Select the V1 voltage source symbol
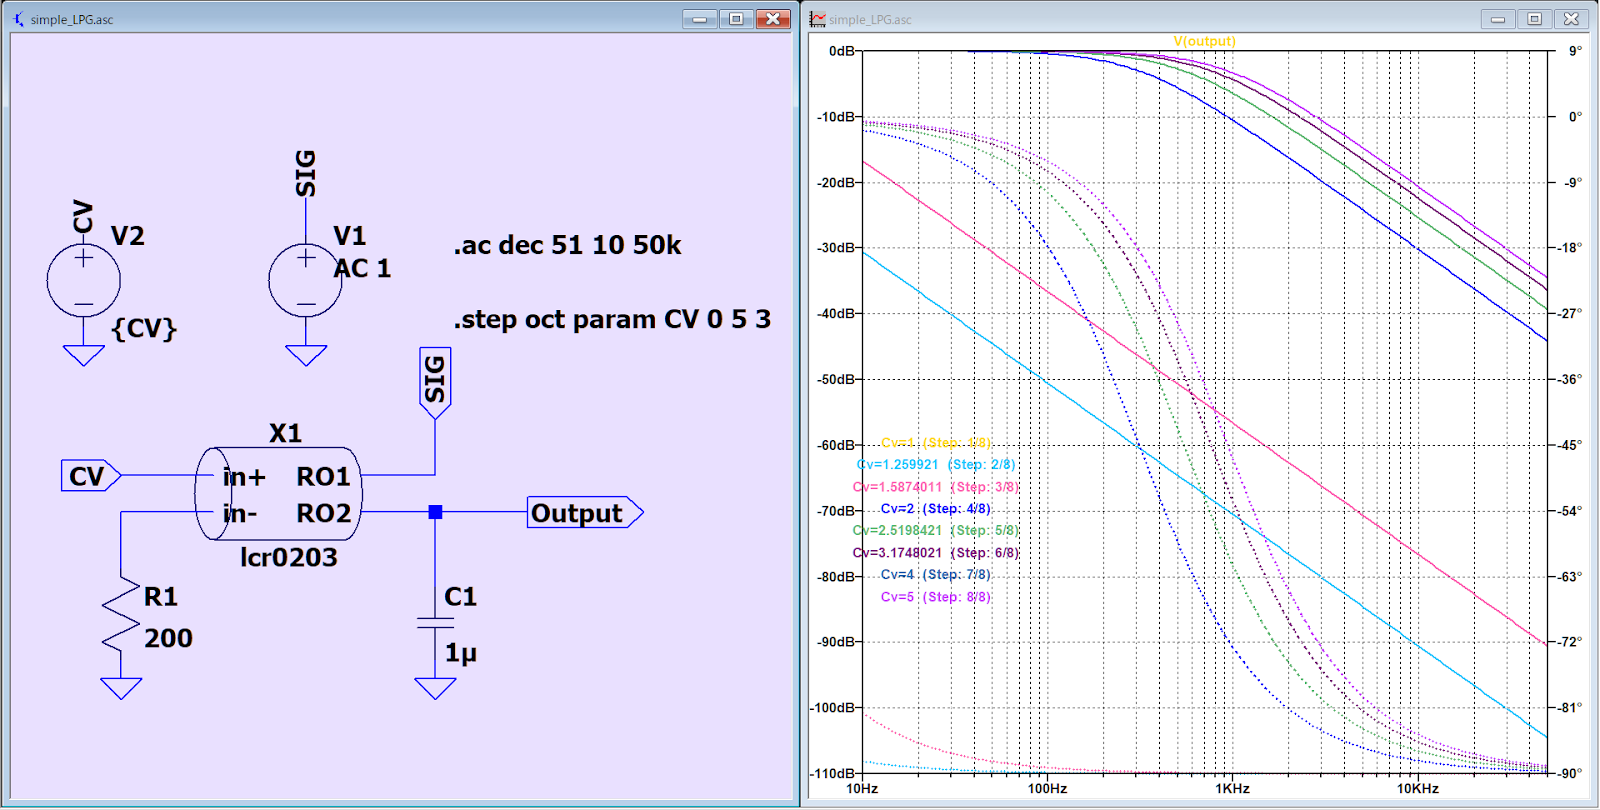This screenshot has height=810, width=1600. 306,280
